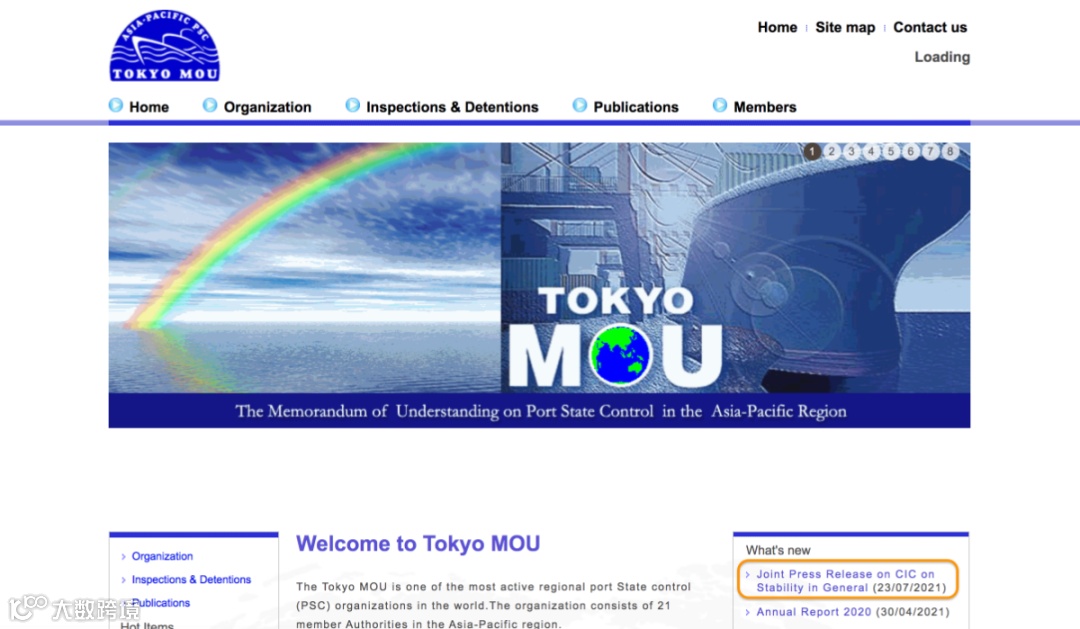Open Joint Press Release on CIC news item
The width and height of the screenshot is (1080, 629).
coord(851,581)
